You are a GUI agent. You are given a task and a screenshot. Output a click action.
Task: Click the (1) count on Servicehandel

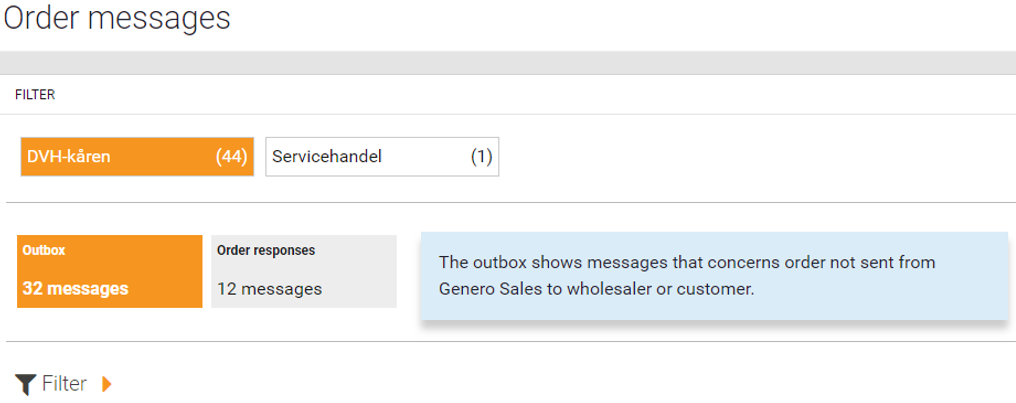click(x=481, y=157)
